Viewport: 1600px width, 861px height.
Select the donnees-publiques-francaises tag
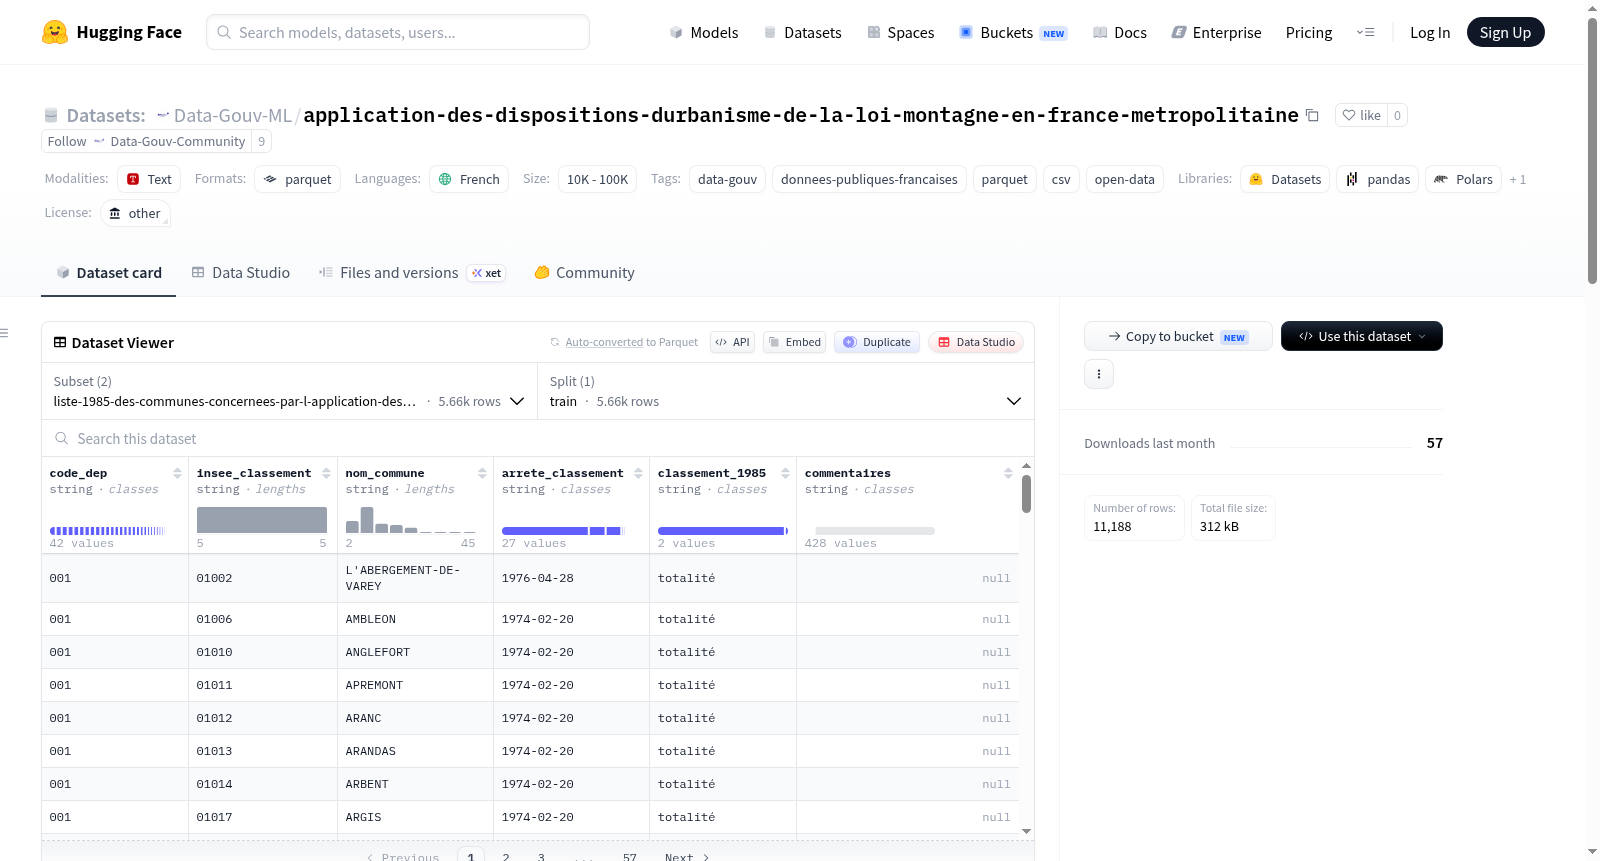point(869,179)
